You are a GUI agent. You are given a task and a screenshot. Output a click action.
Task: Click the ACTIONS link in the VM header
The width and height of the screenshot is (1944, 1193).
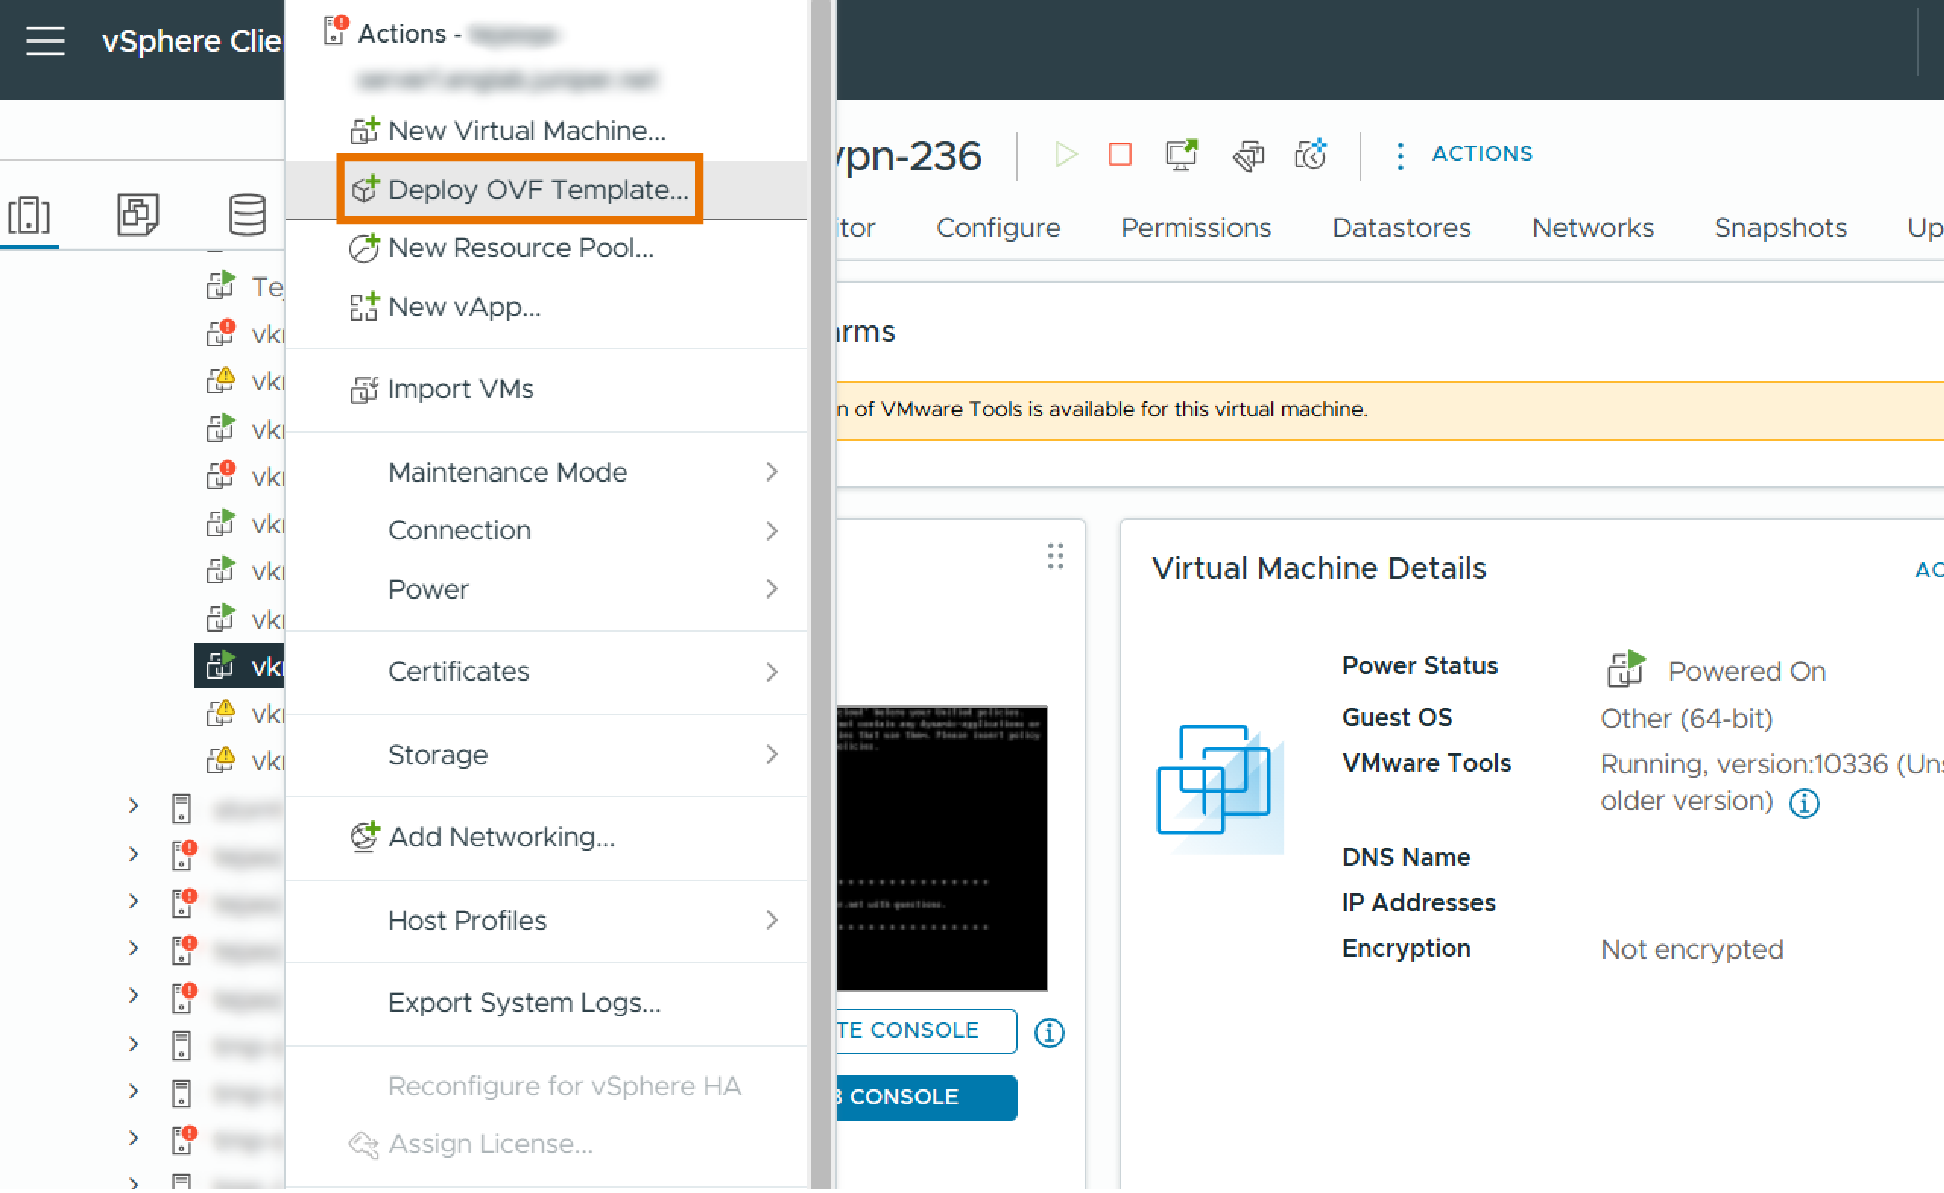(1480, 154)
